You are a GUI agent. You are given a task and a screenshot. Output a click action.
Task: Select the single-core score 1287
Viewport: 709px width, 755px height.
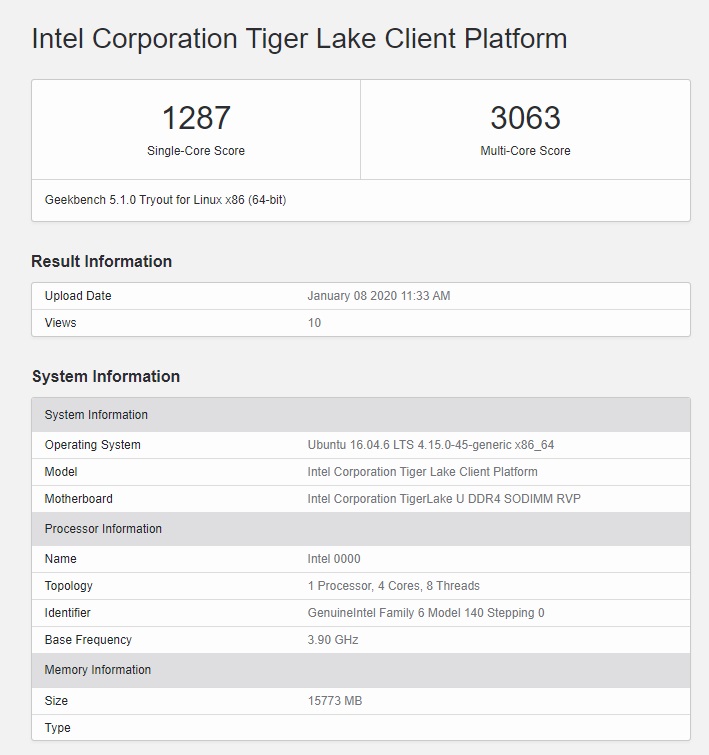click(196, 117)
